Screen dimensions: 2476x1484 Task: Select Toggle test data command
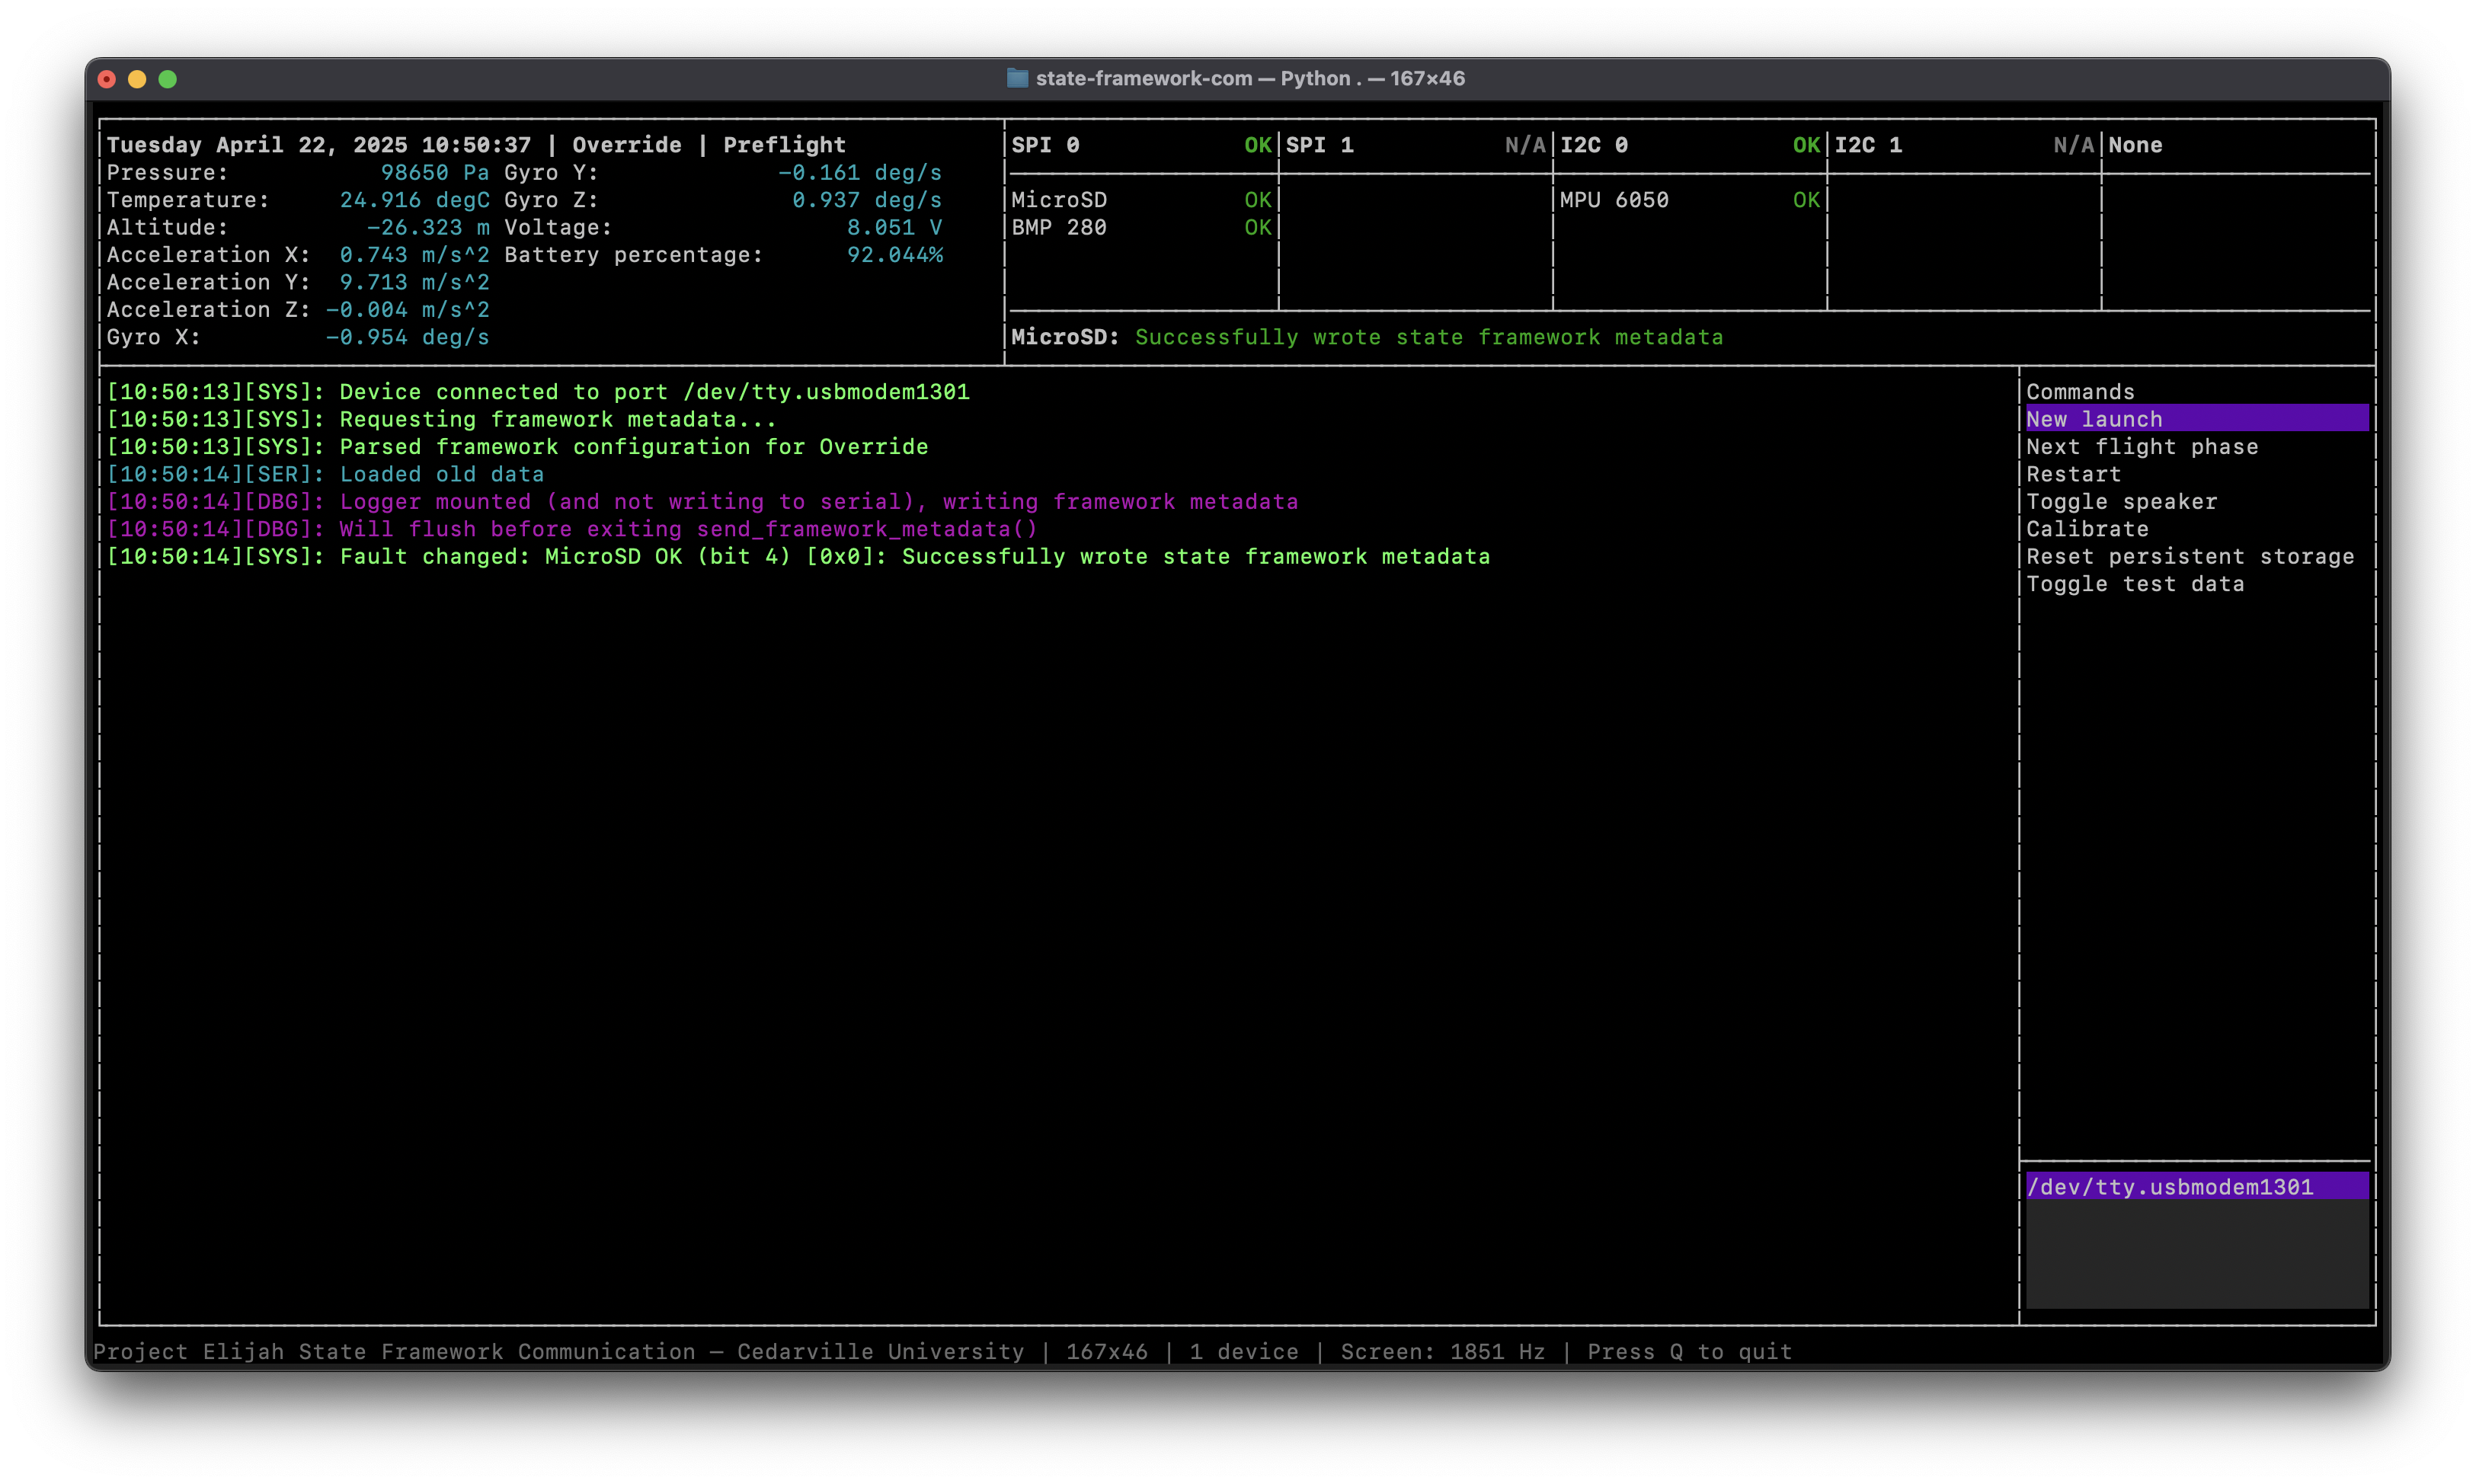2135,584
